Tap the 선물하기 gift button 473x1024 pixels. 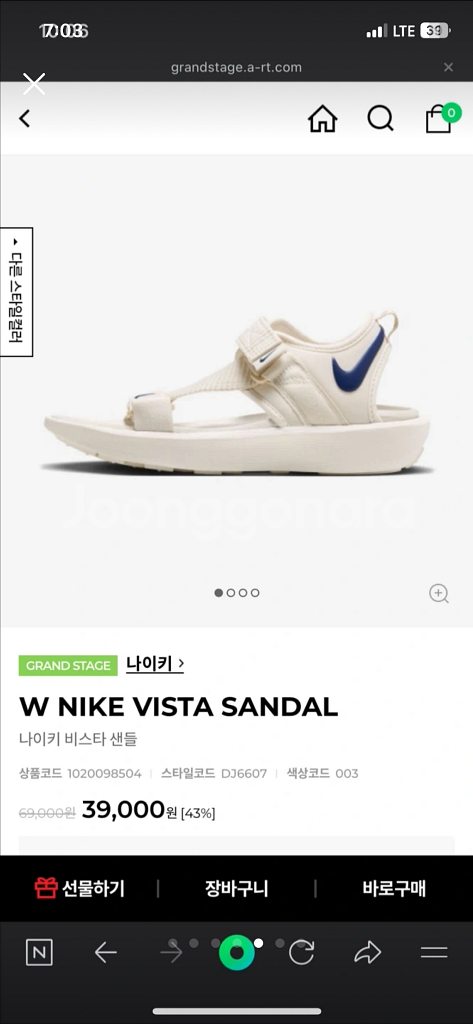coord(80,888)
